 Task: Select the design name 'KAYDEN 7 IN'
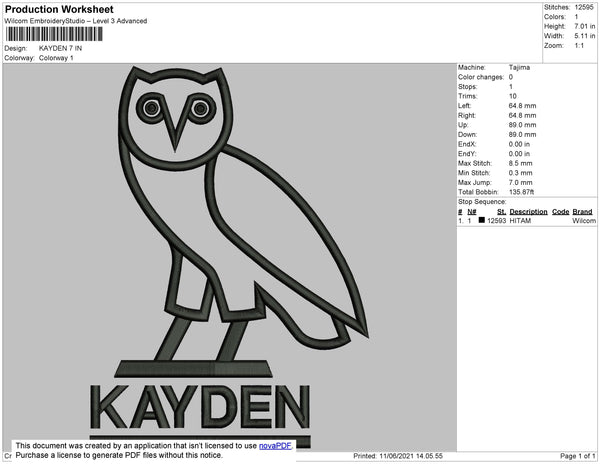pyautogui.click(x=60, y=48)
